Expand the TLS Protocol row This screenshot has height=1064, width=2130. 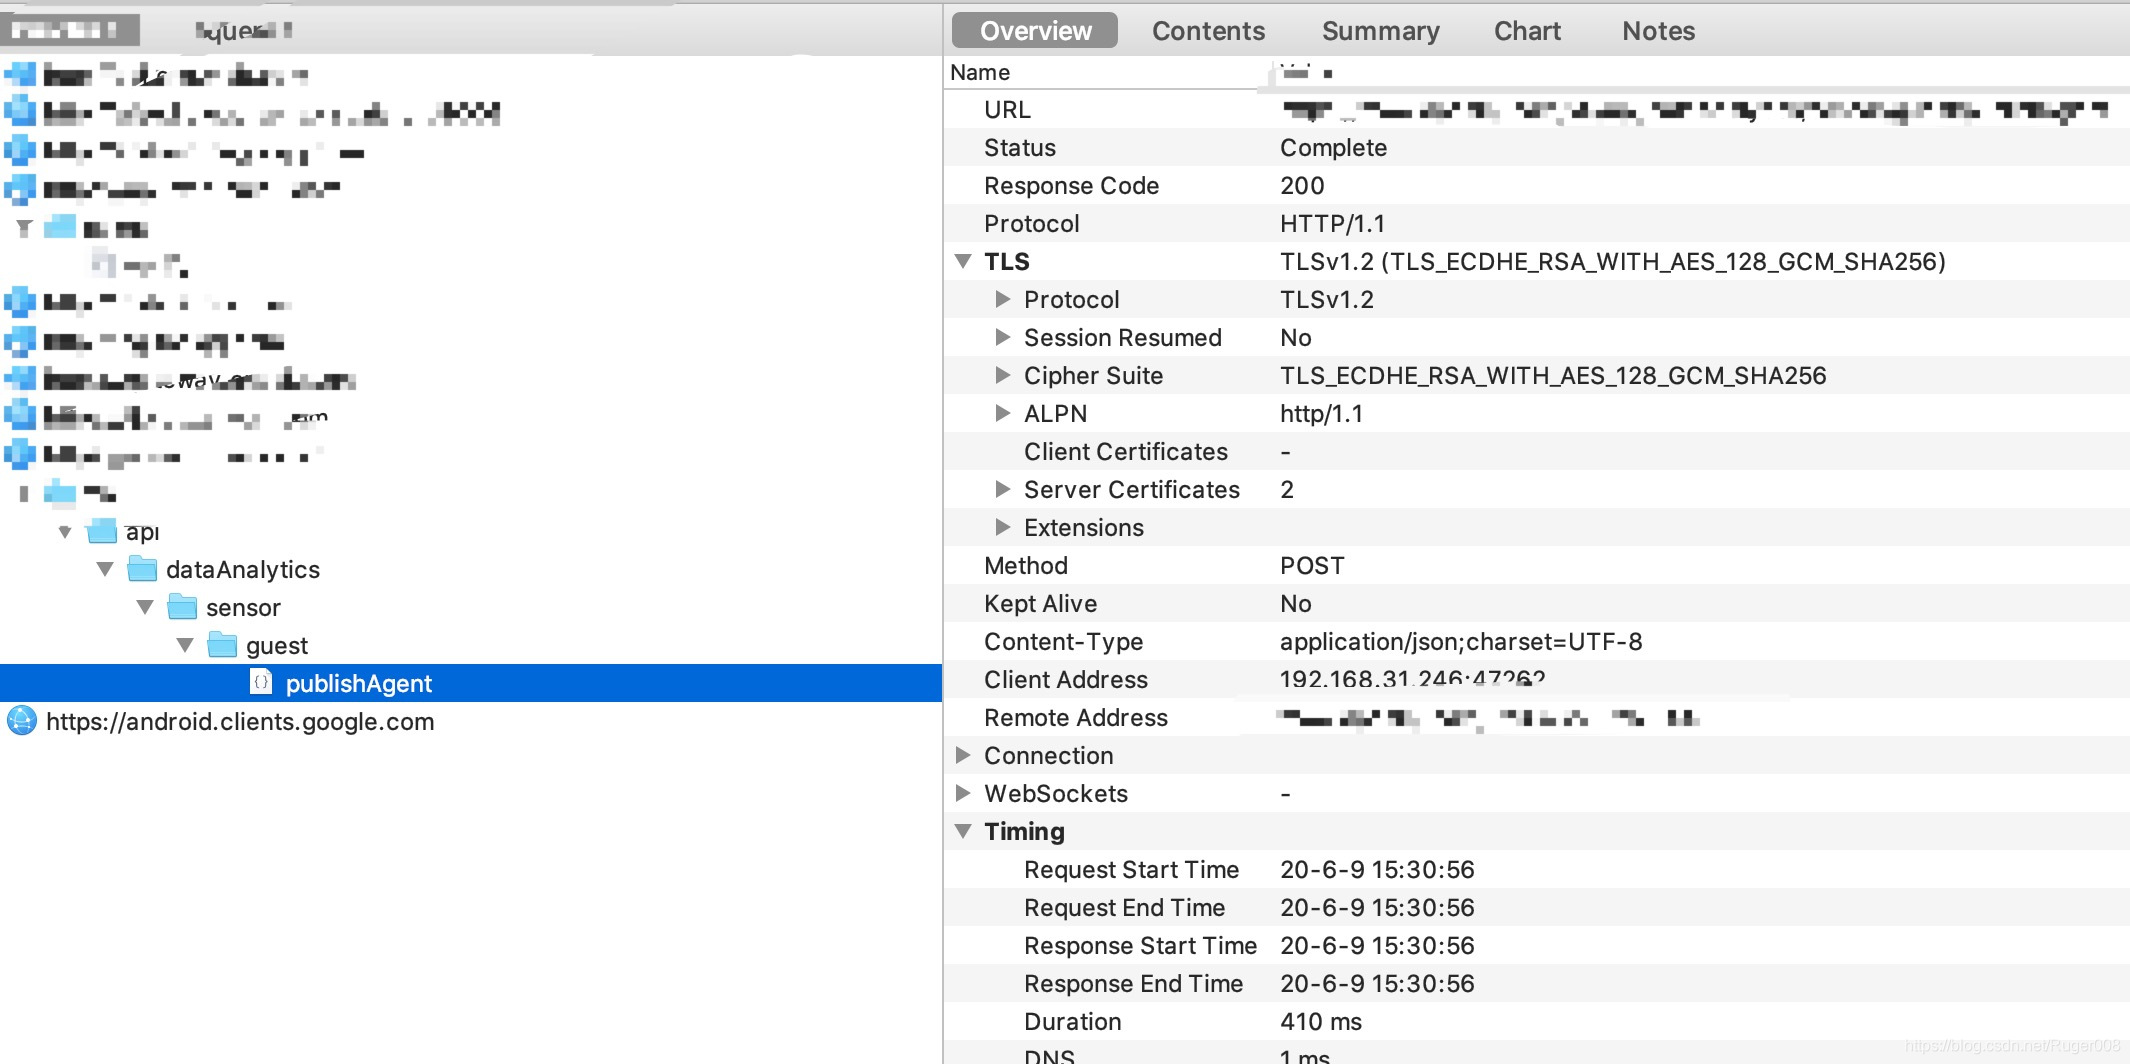tap(1002, 299)
